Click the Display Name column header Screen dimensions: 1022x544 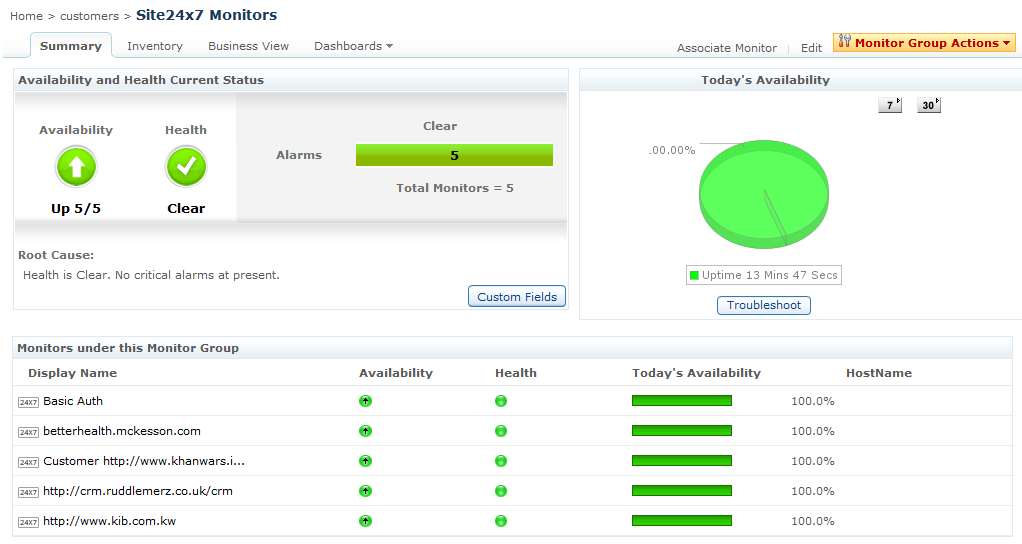pos(72,373)
